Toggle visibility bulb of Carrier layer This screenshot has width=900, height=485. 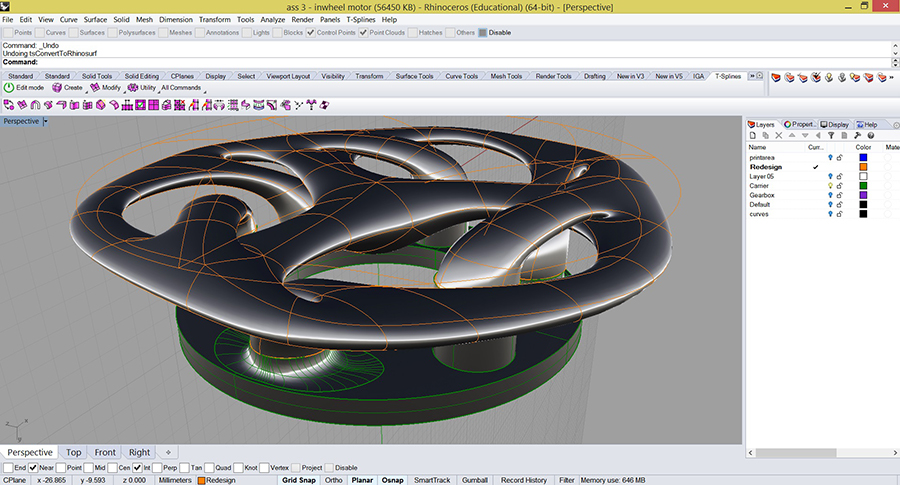(830, 186)
